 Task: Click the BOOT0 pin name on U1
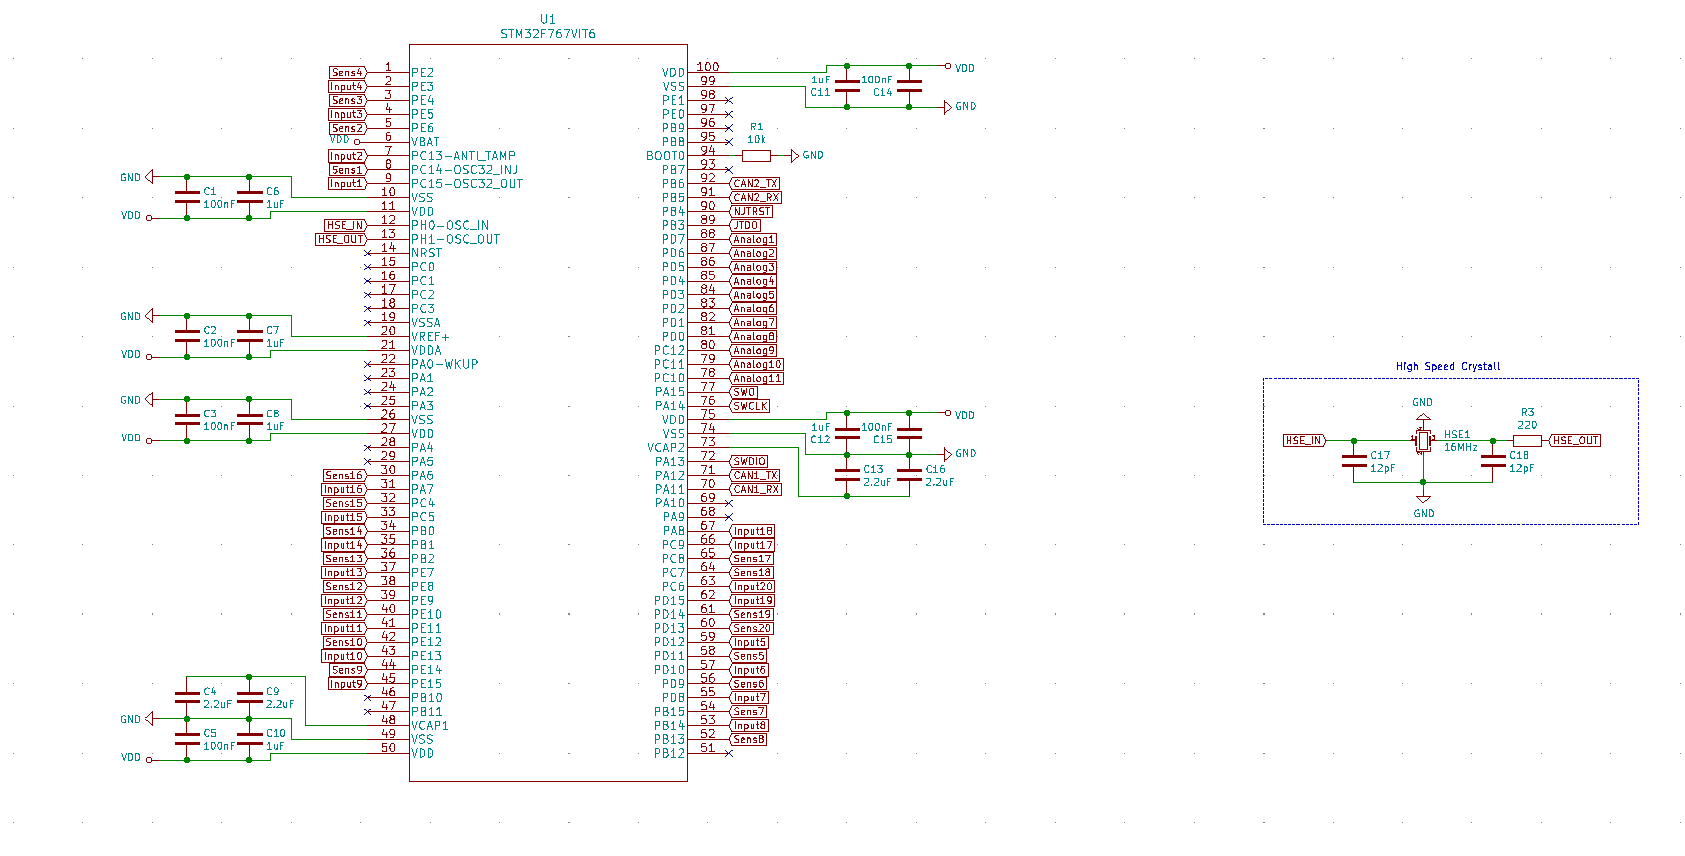[x=665, y=156]
